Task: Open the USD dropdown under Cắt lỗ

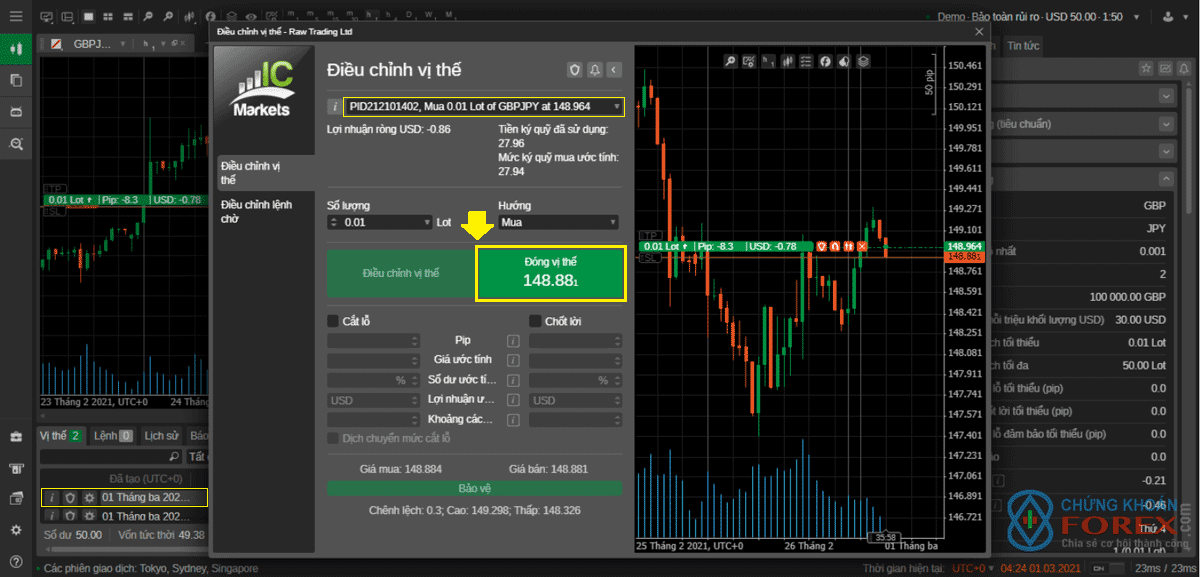Action: point(373,400)
